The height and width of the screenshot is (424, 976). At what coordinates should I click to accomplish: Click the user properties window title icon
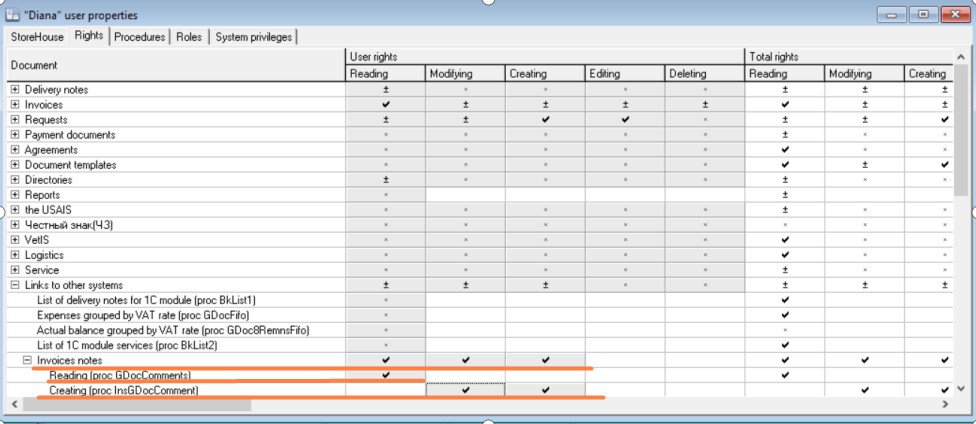[x=14, y=16]
